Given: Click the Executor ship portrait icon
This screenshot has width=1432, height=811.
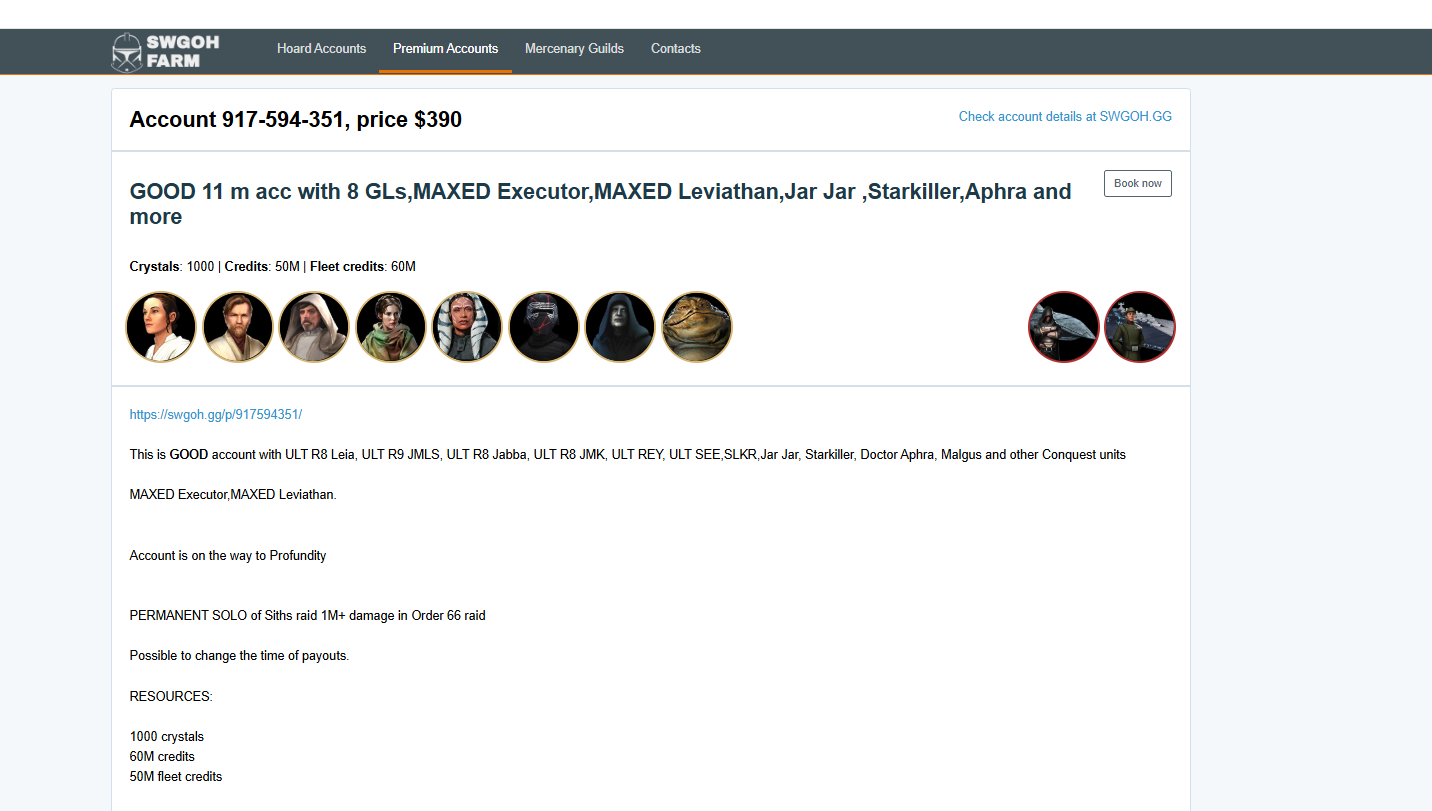Looking at the screenshot, I should 1140,327.
